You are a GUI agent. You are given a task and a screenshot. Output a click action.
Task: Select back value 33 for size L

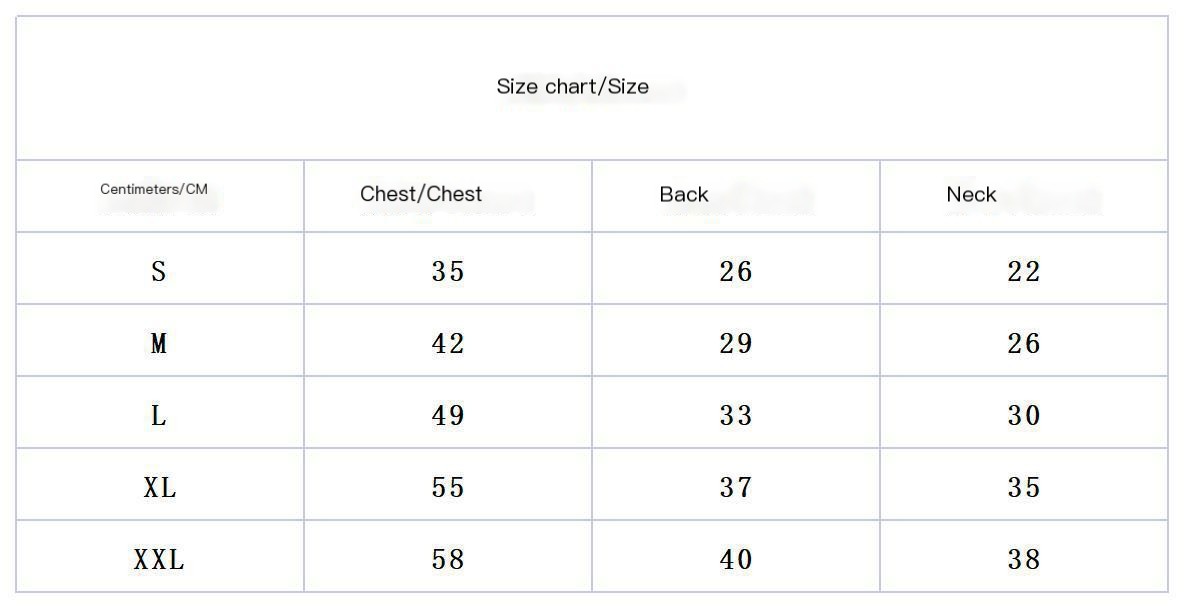736,416
